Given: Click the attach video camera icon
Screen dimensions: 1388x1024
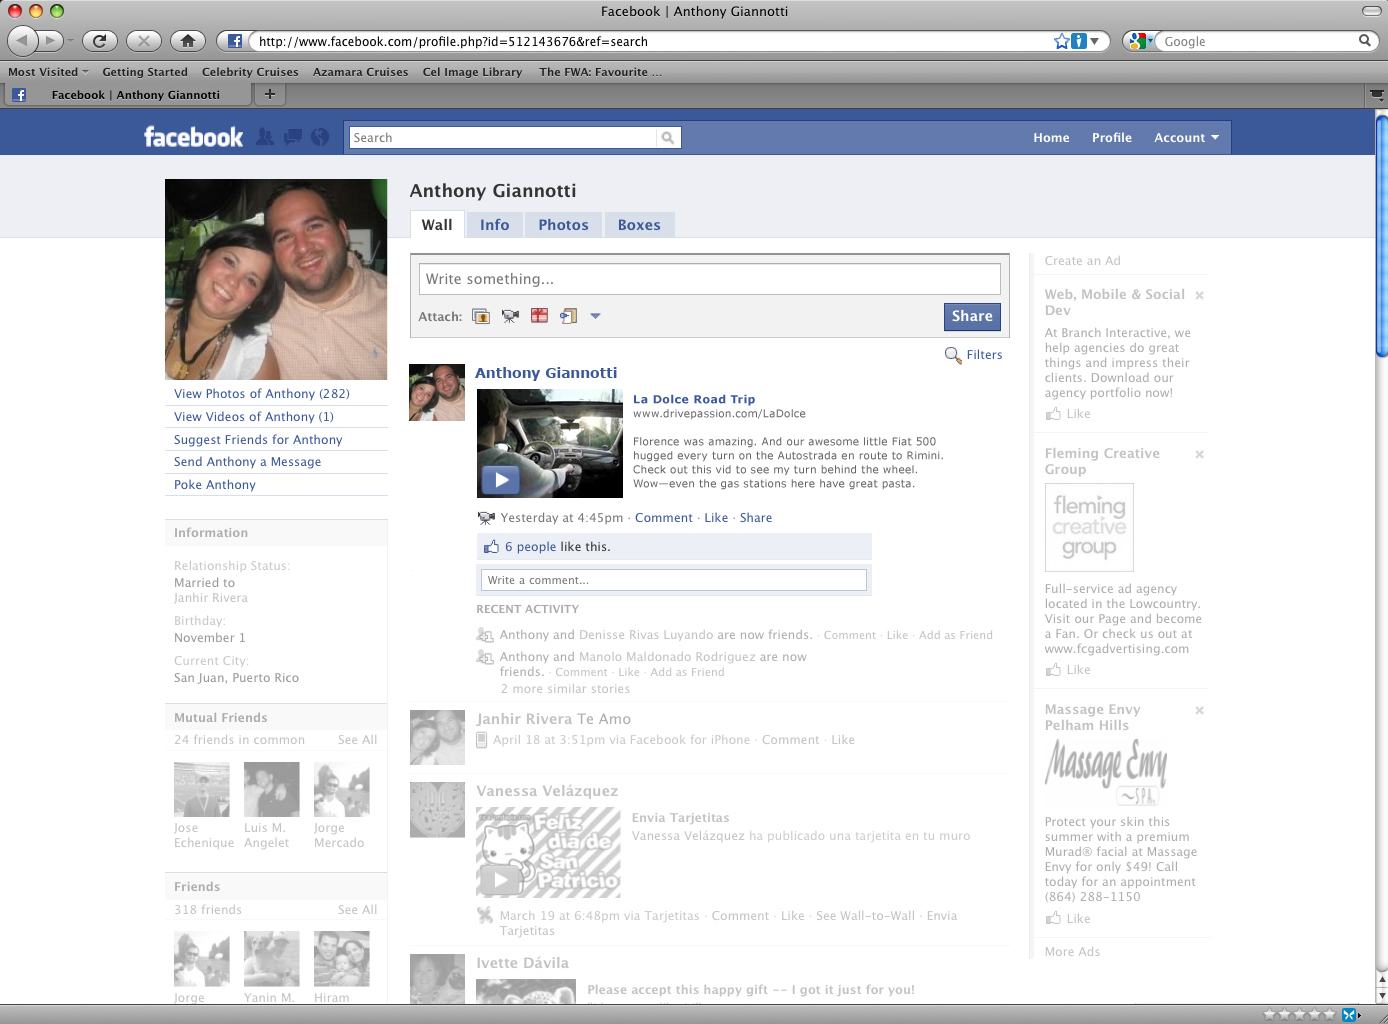Looking at the screenshot, I should click(510, 316).
